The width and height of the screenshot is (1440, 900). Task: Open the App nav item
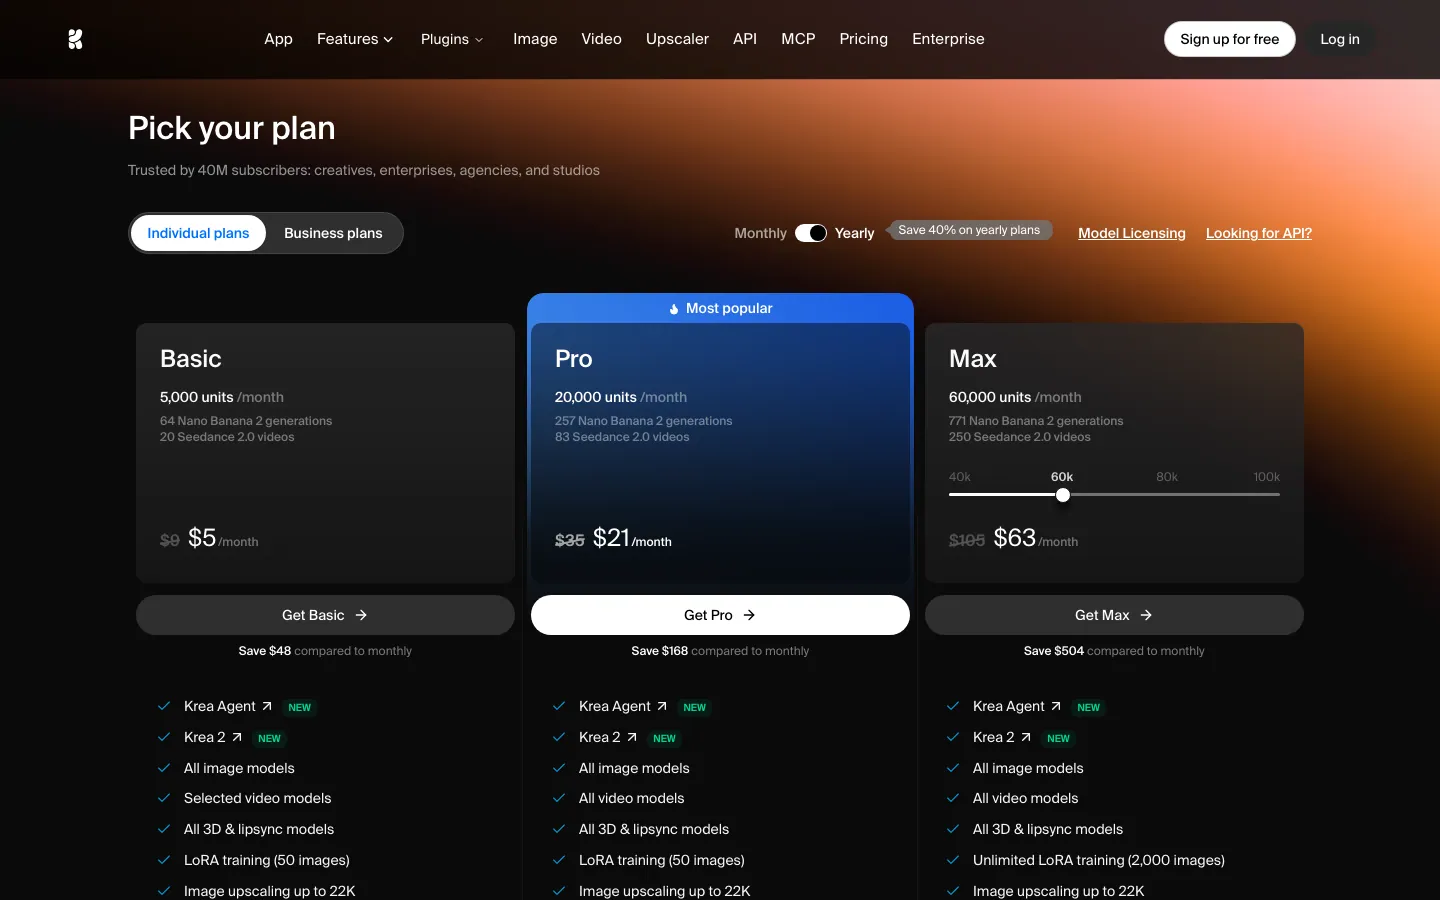point(278,39)
